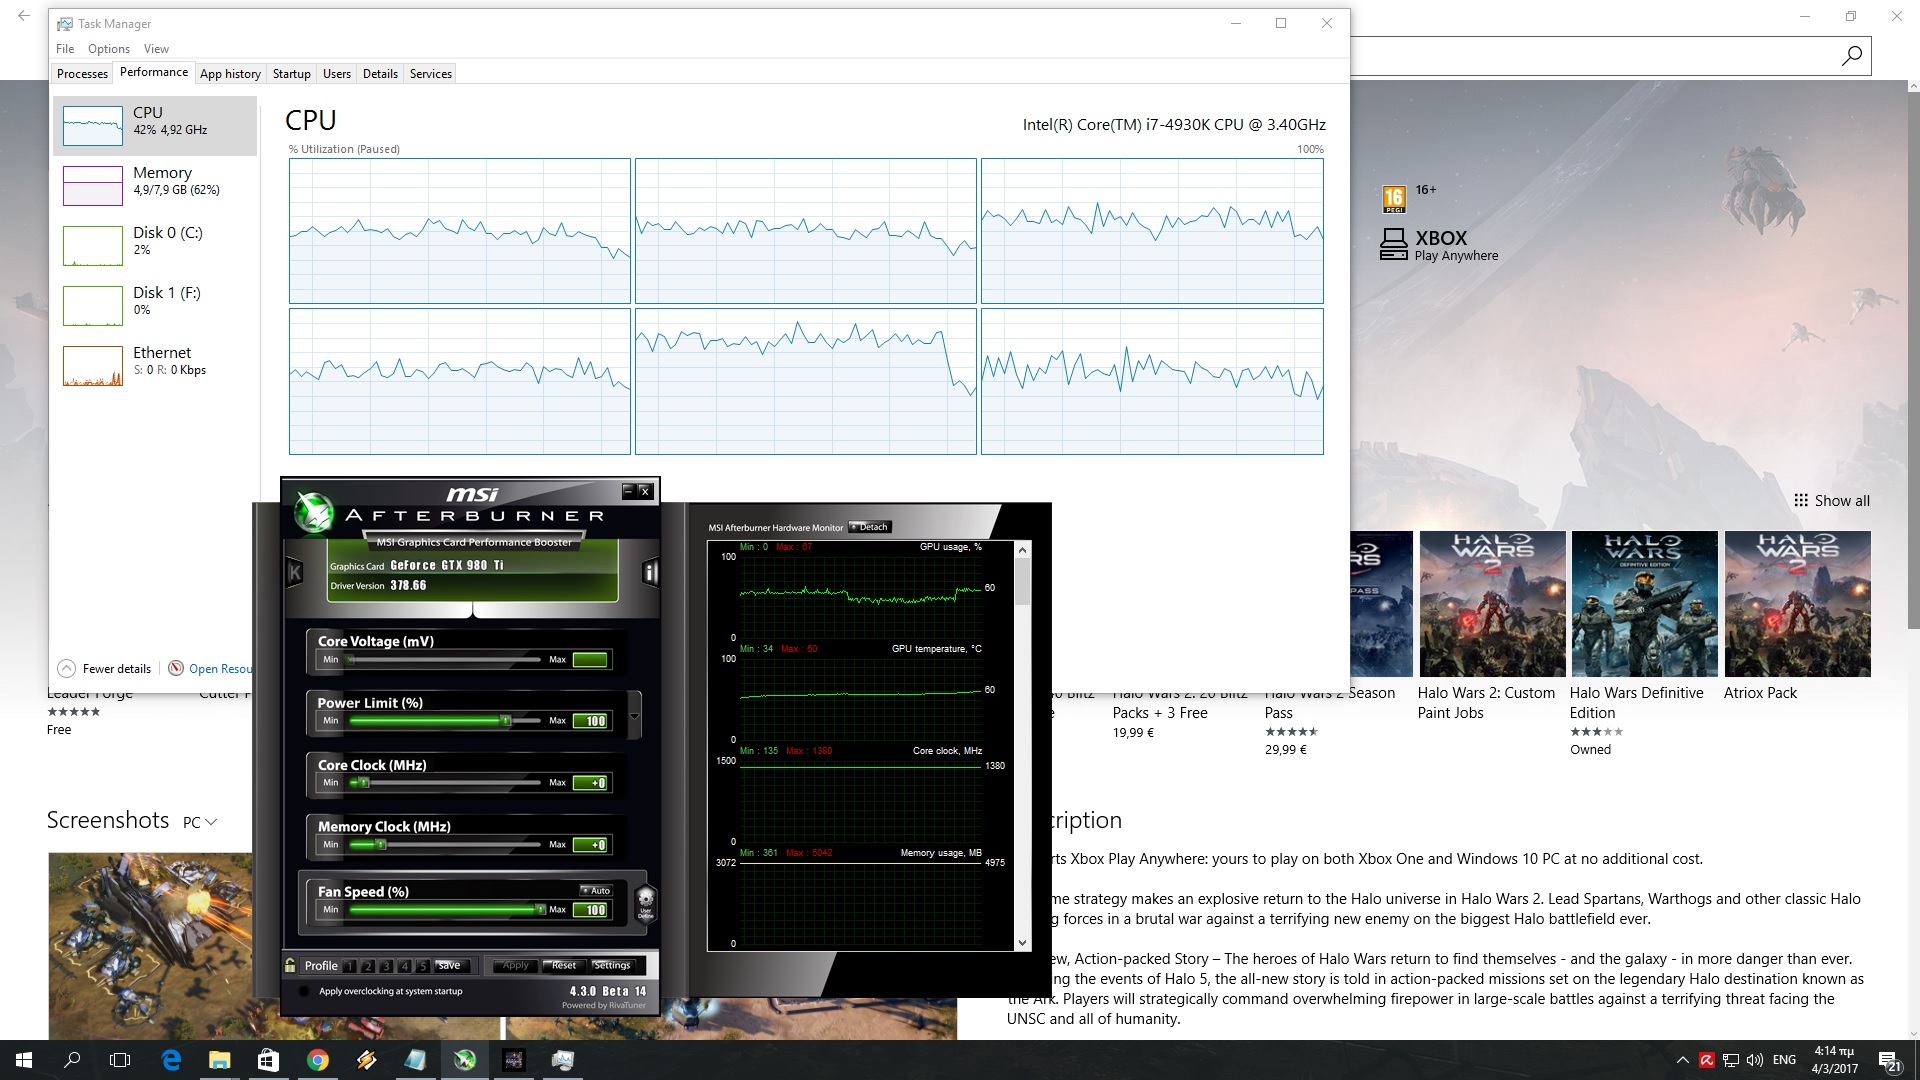This screenshot has width=1920, height=1080.
Task: Open Task View on the taskbar
Action: point(120,1060)
